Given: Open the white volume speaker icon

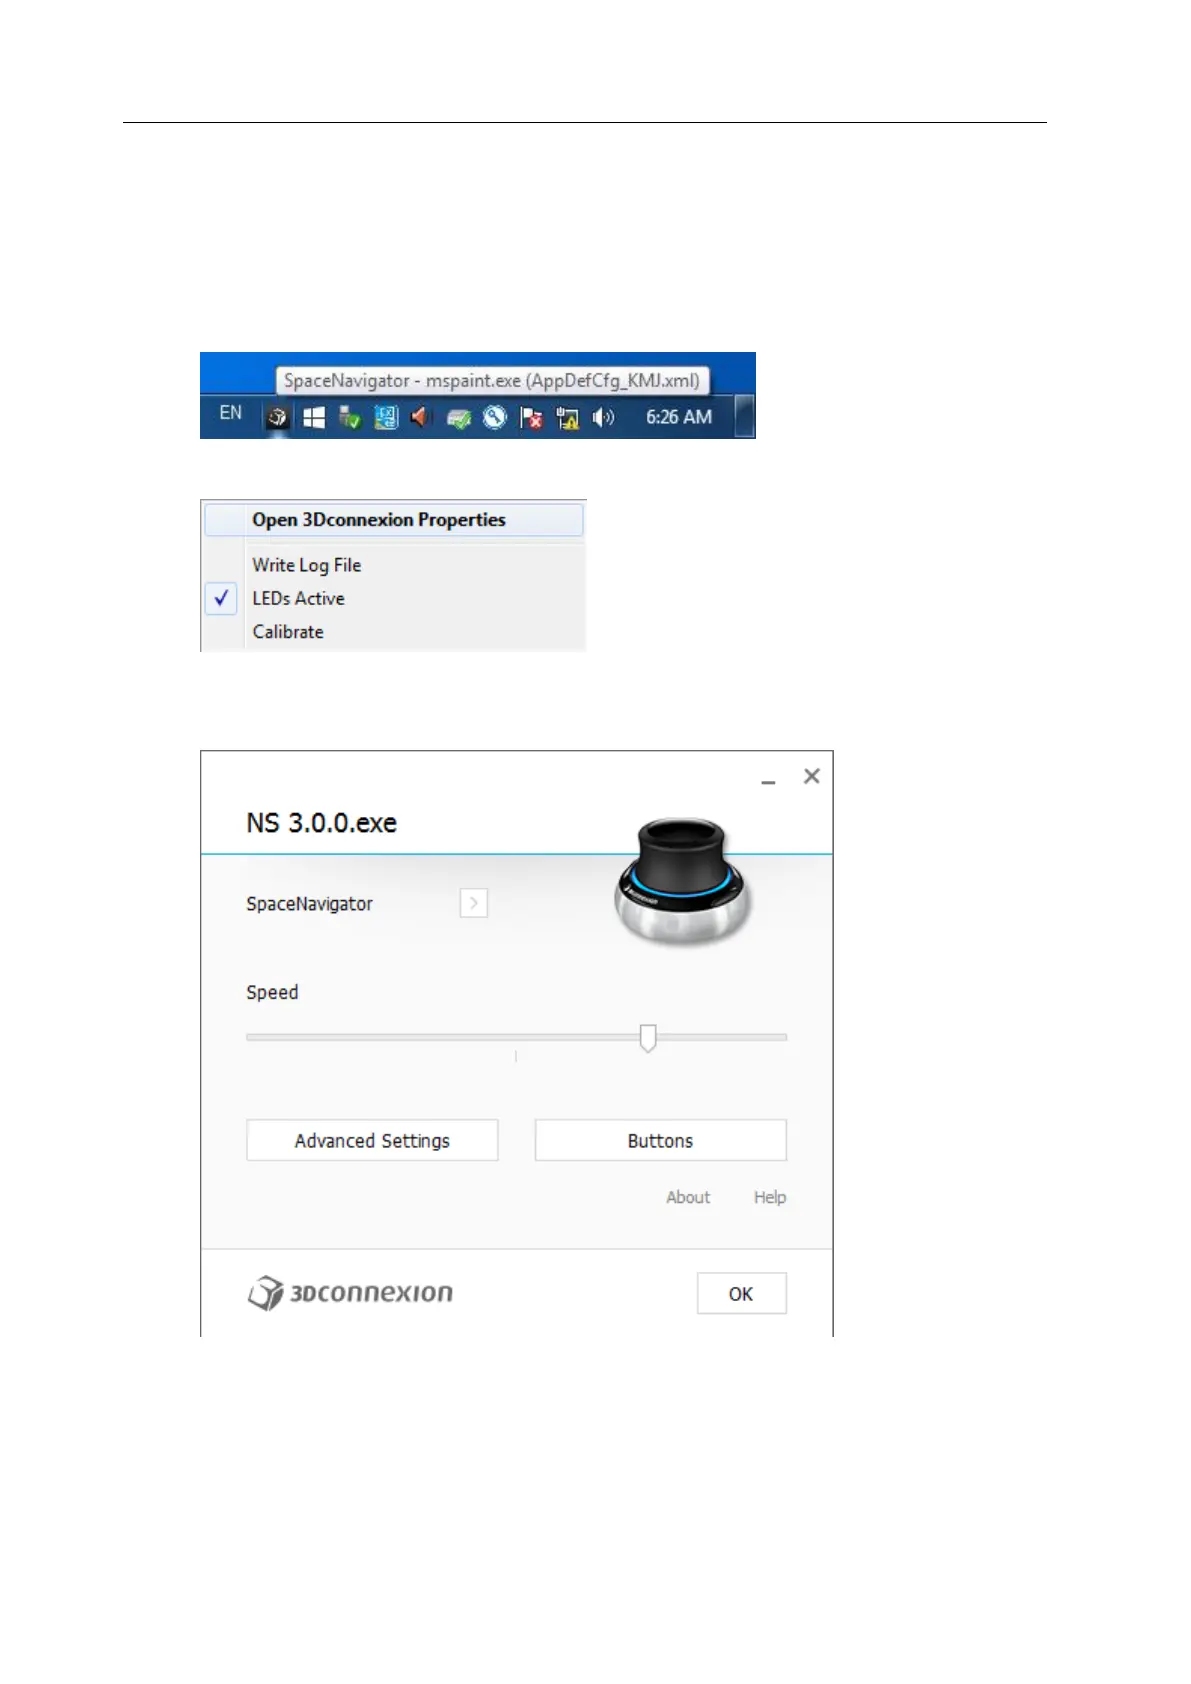Looking at the screenshot, I should 603,417.
